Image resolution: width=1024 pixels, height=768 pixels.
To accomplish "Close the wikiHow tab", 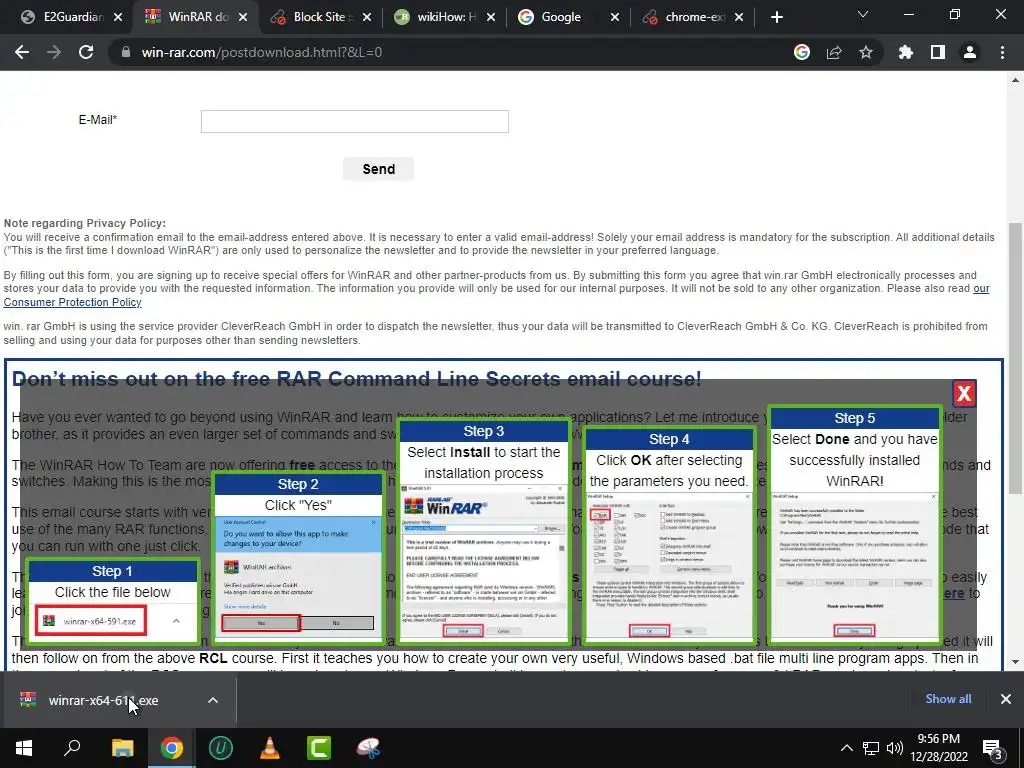I will (x=491, y=18).
